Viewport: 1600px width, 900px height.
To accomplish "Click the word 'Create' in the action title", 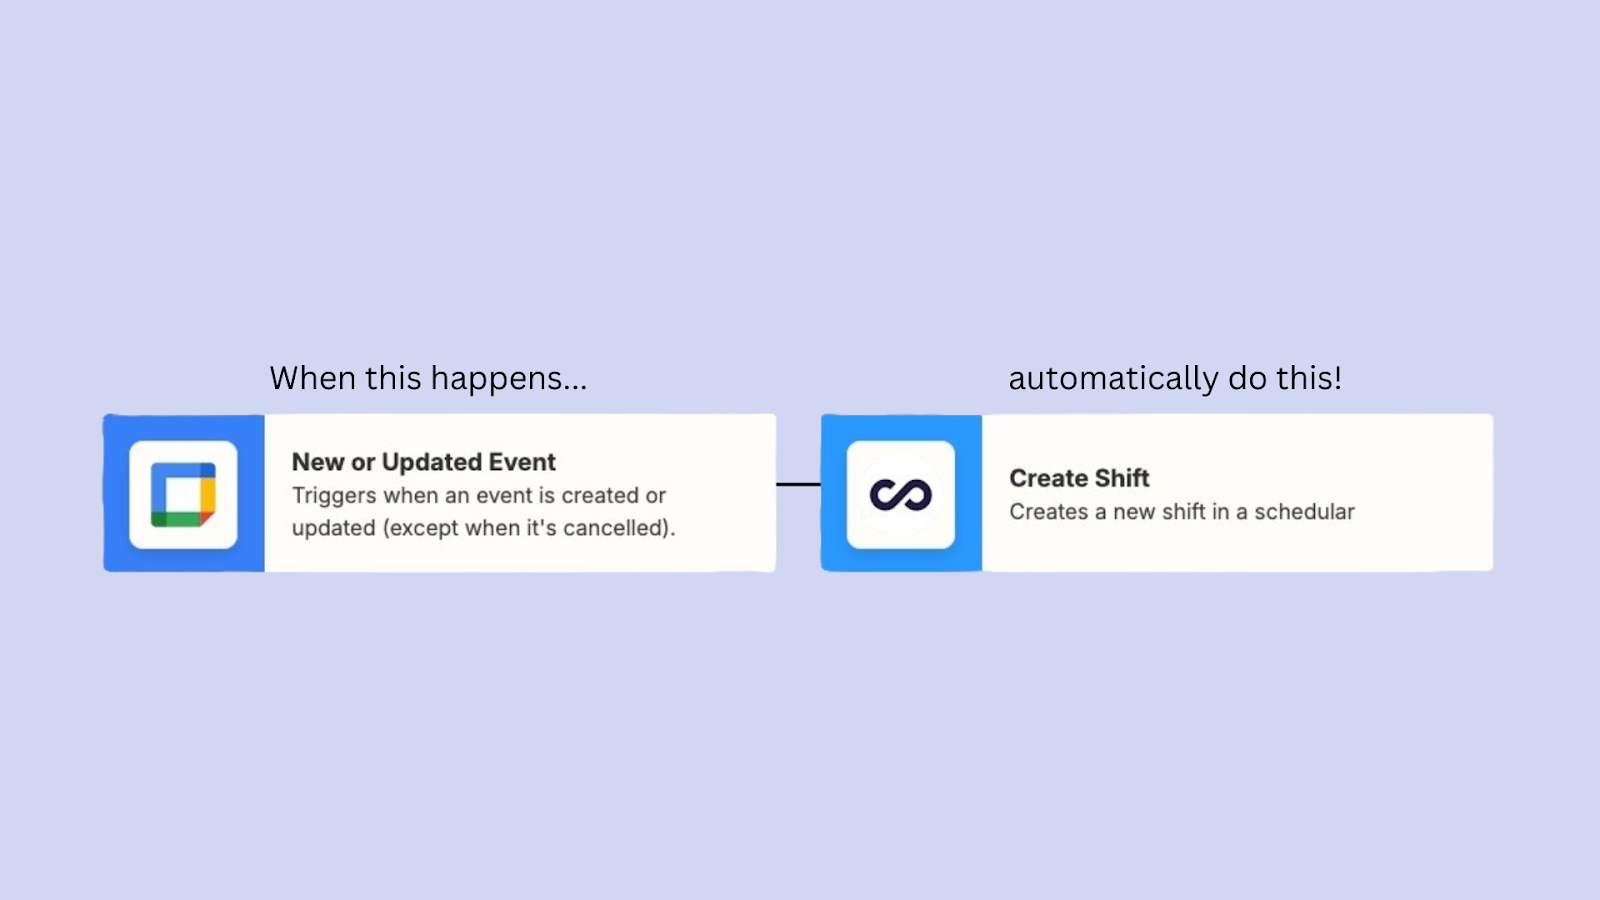I will coord(1049,478).
